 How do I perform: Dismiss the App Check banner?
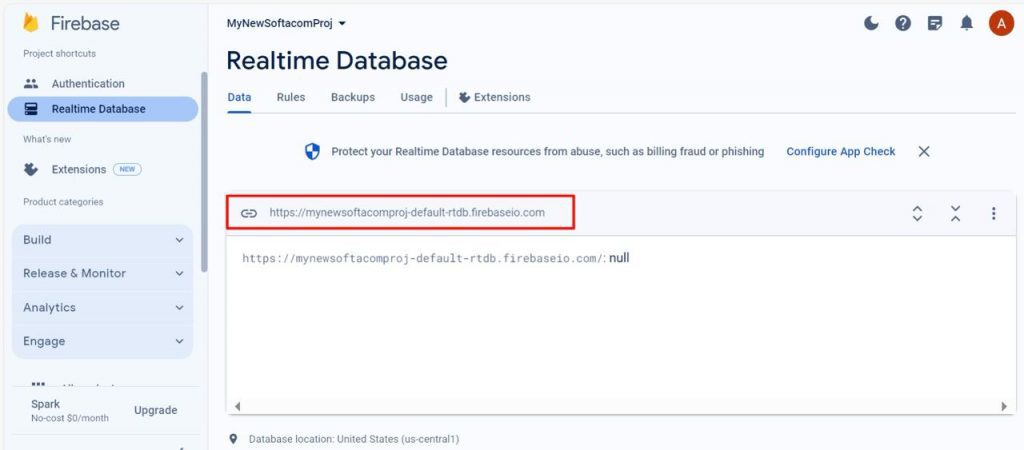point(923,152)
